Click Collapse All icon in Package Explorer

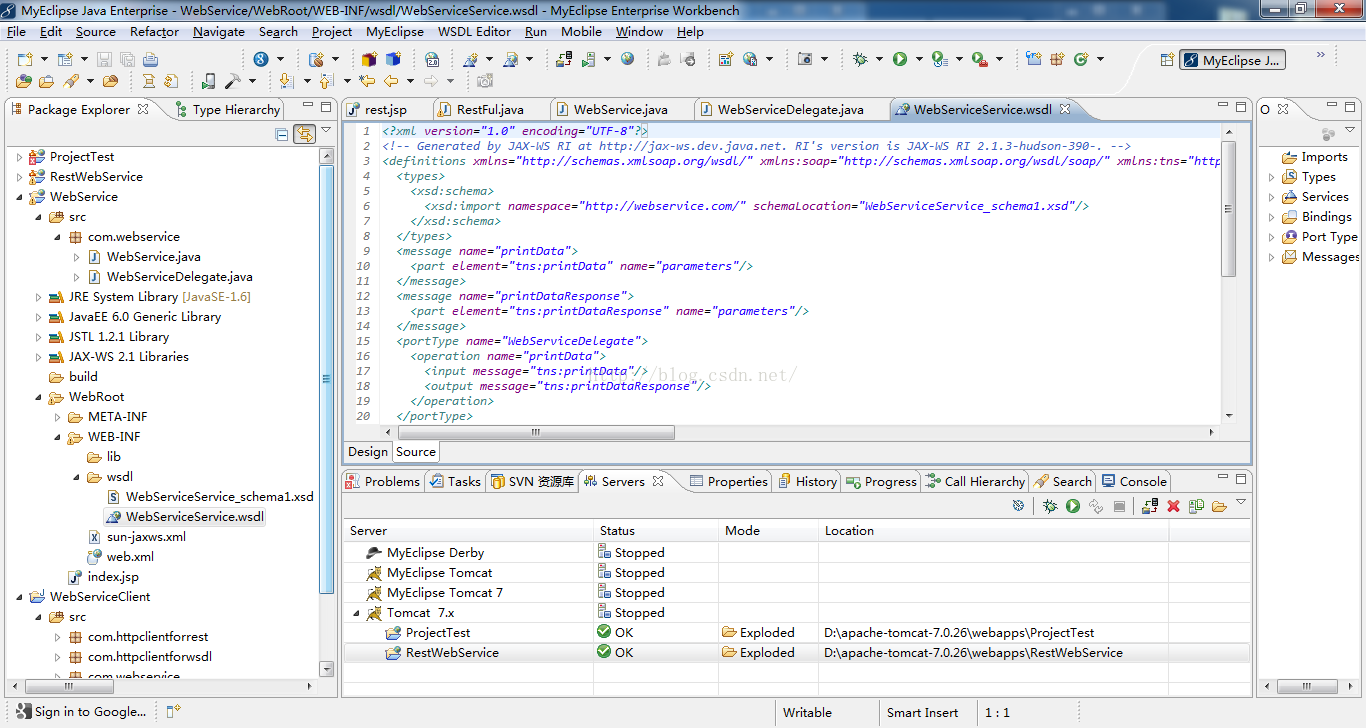coord(282,134)
